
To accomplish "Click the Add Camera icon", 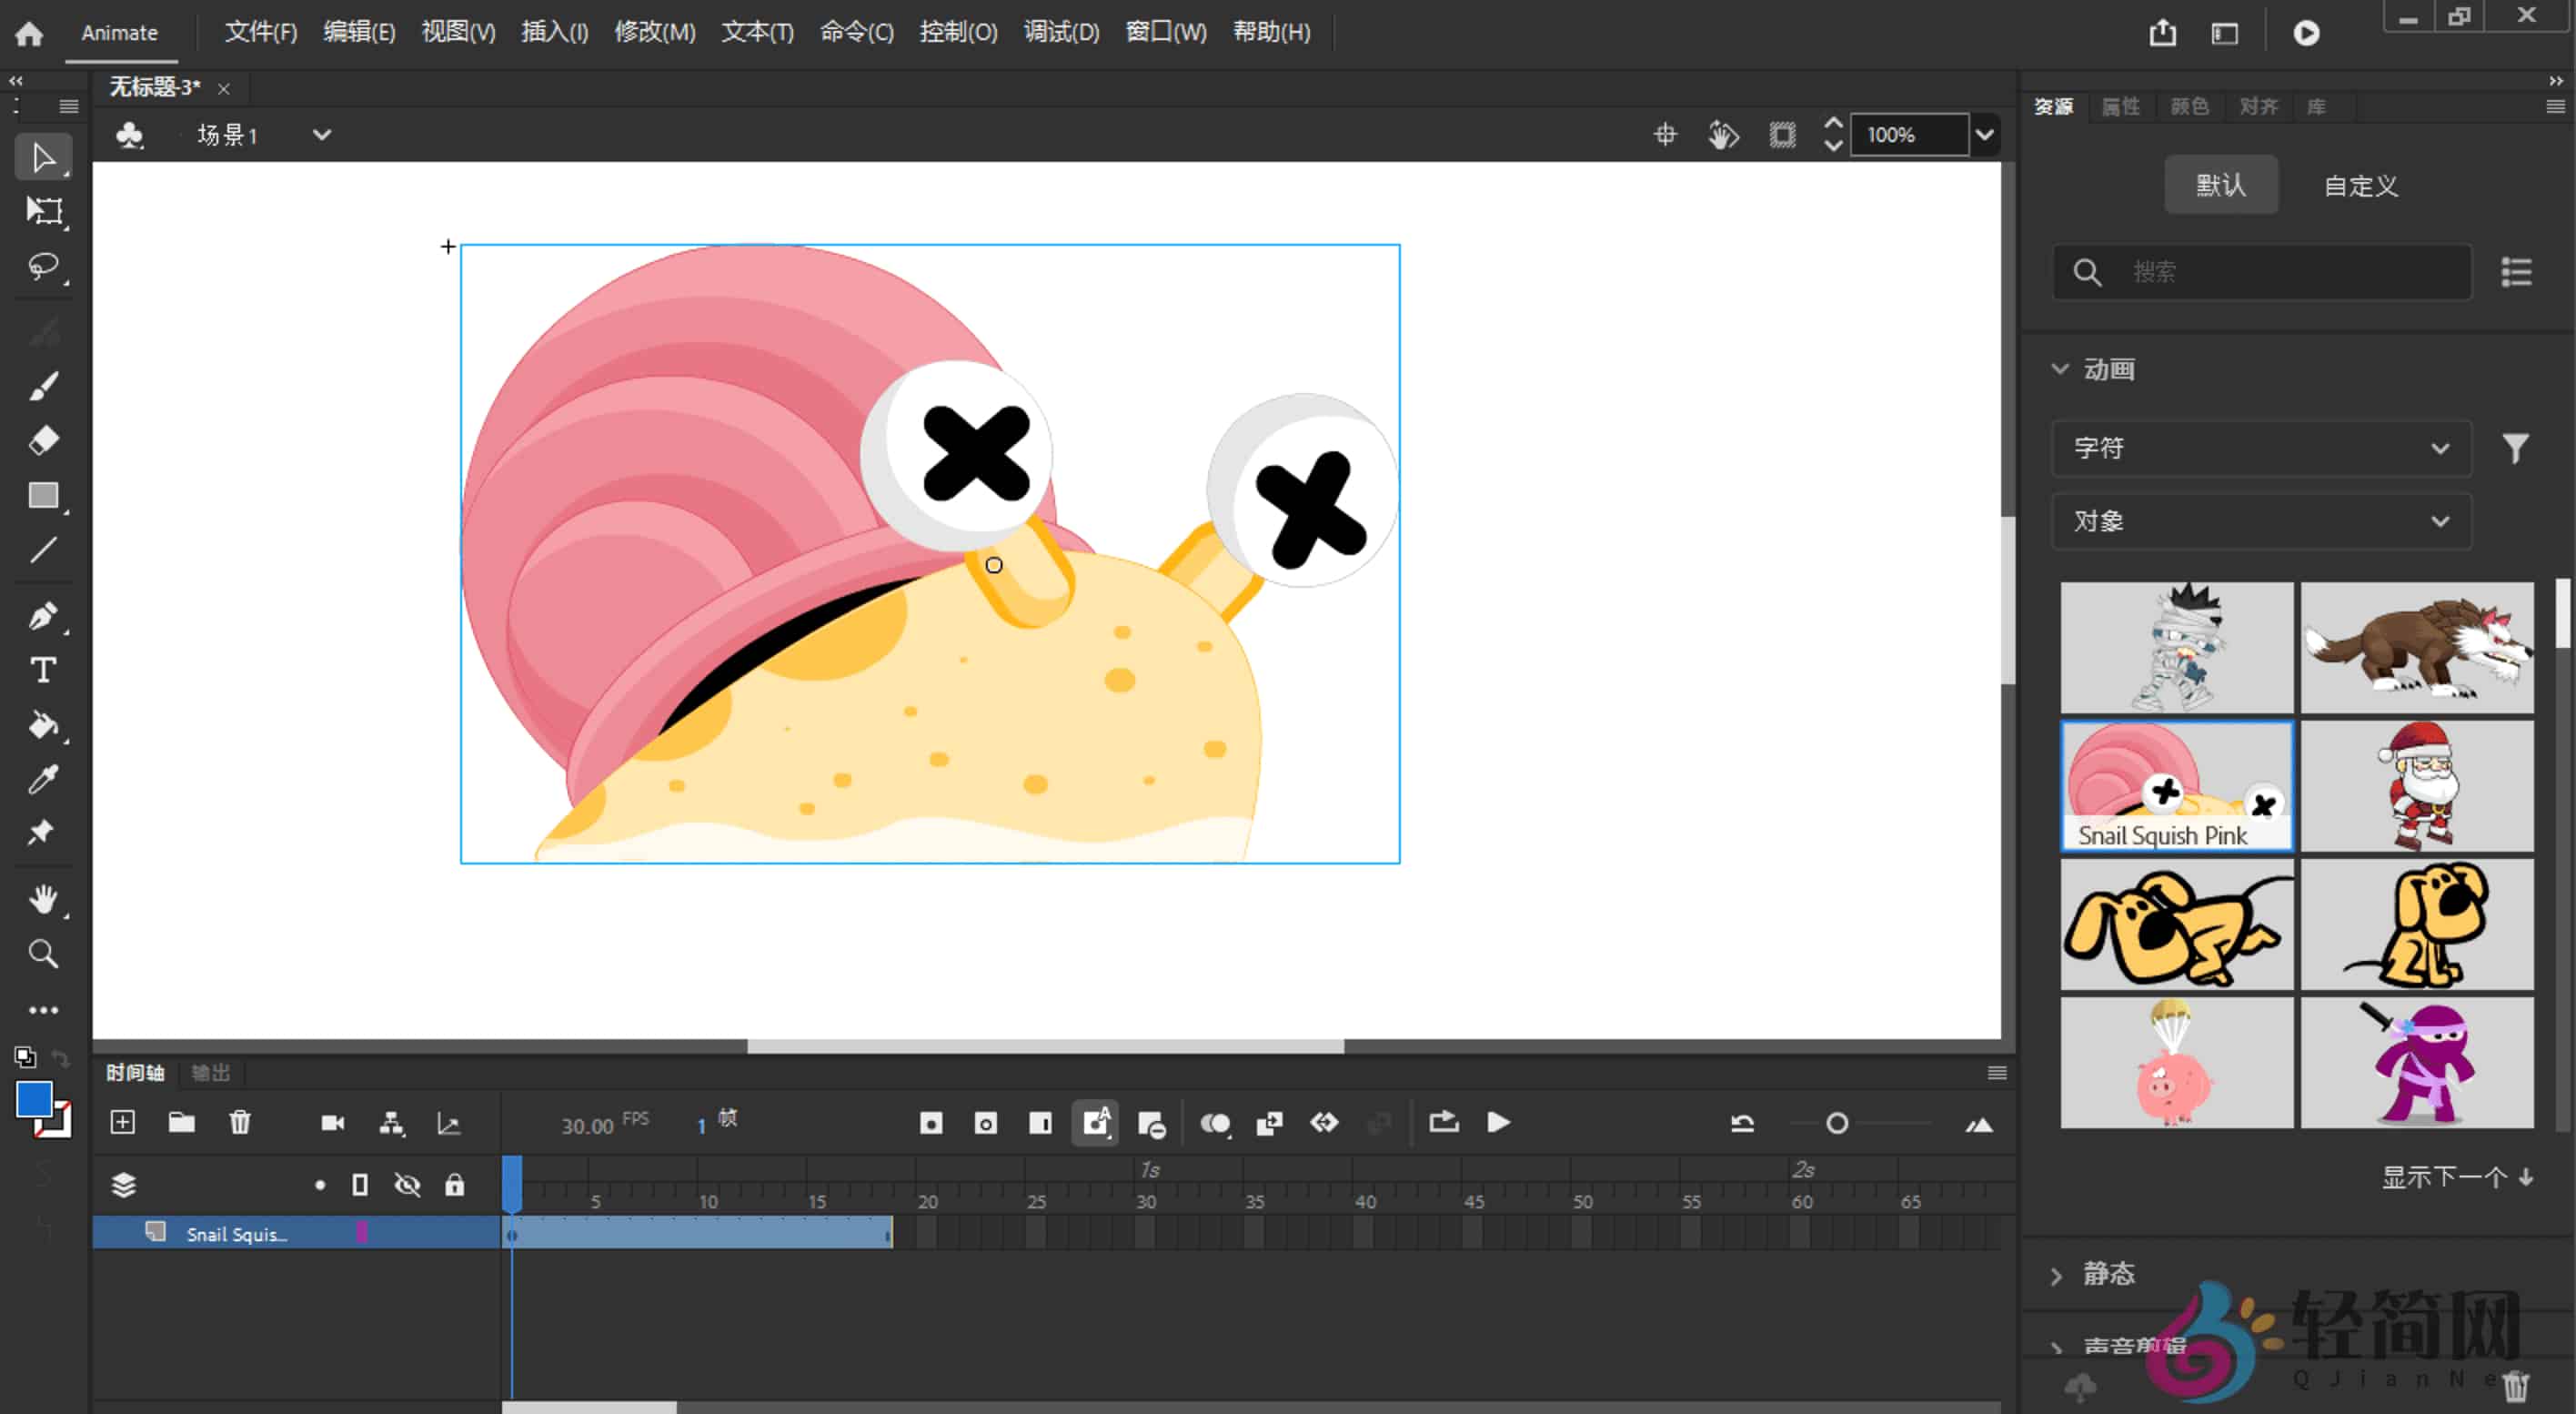I will tap(332, 1122).
